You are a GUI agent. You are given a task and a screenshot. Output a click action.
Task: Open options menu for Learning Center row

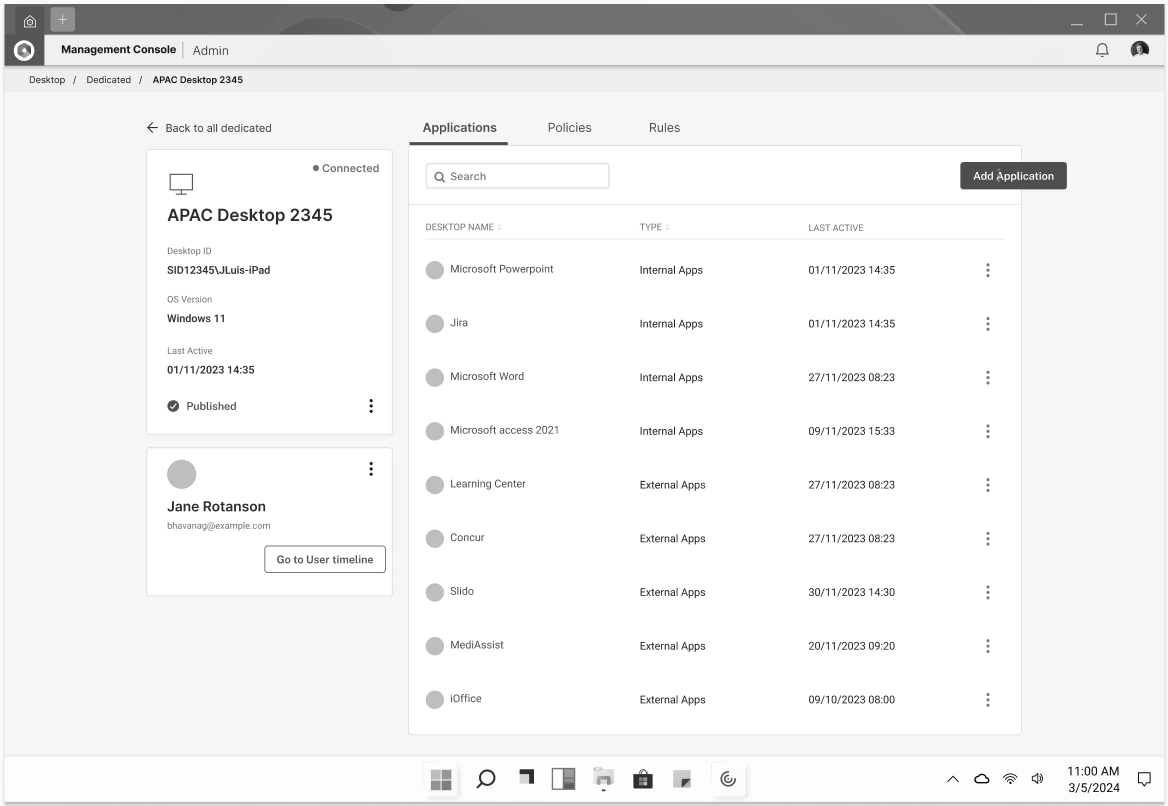point(988,485)
